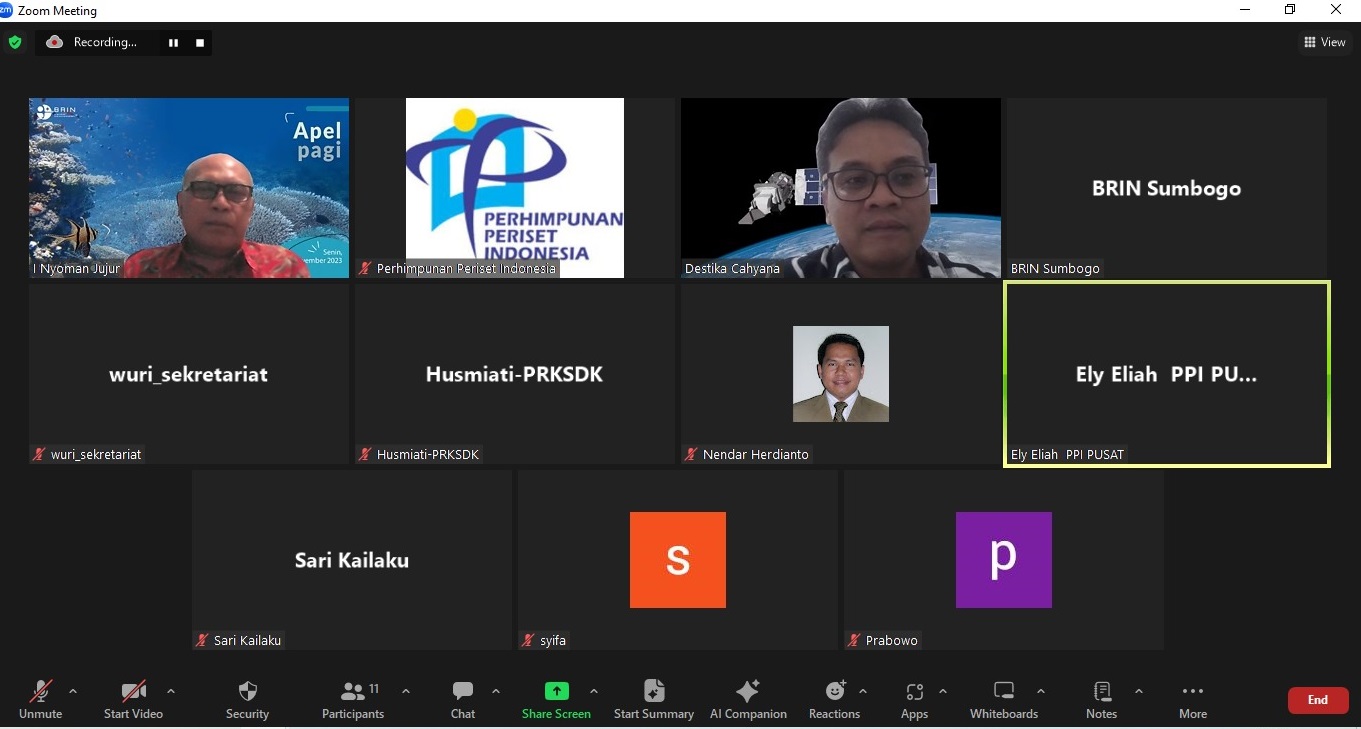Click muted mic icon on Perhimpunan Periset label
1361x729 pixels.
(365, 269)
